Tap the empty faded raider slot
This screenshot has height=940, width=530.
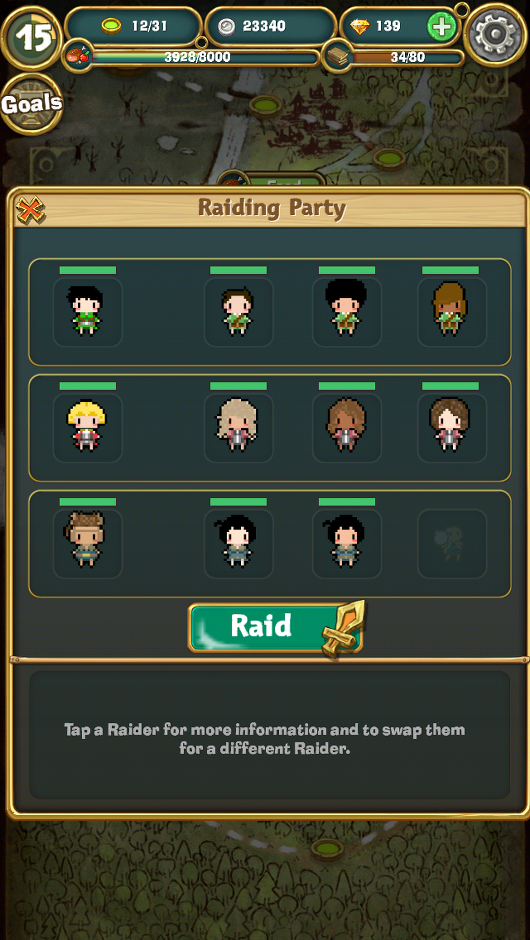451,544
